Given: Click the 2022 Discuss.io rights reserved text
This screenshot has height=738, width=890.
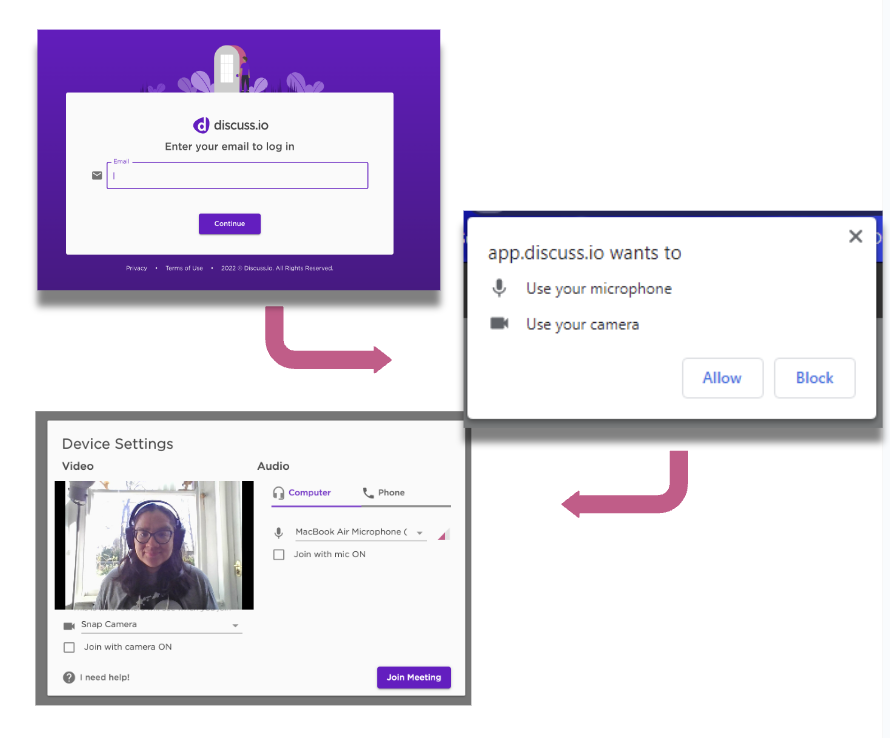Looking at the screenshot, I should 277,268.
